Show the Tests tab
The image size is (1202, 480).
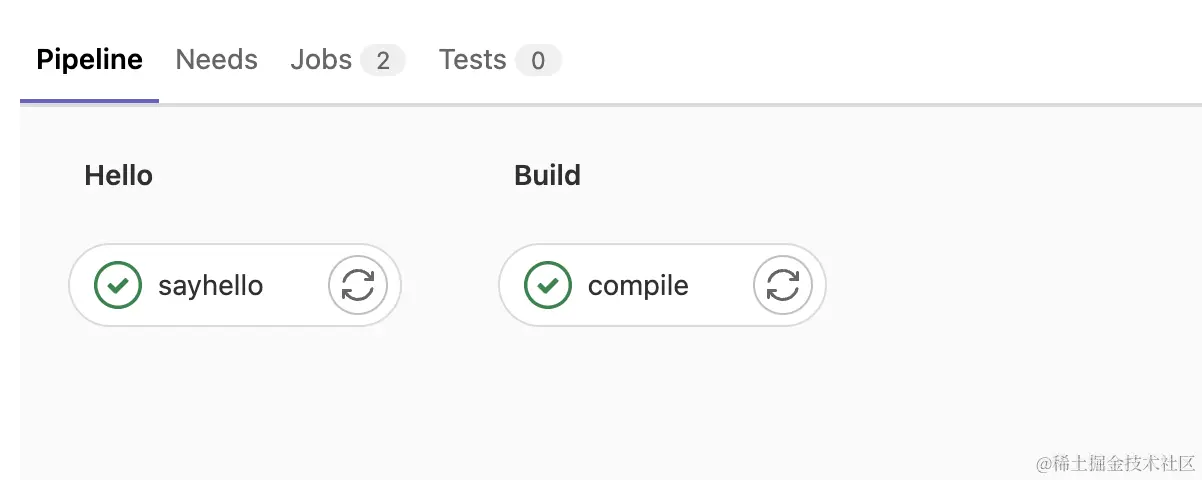pyautogui.click(x=472, y=60)
